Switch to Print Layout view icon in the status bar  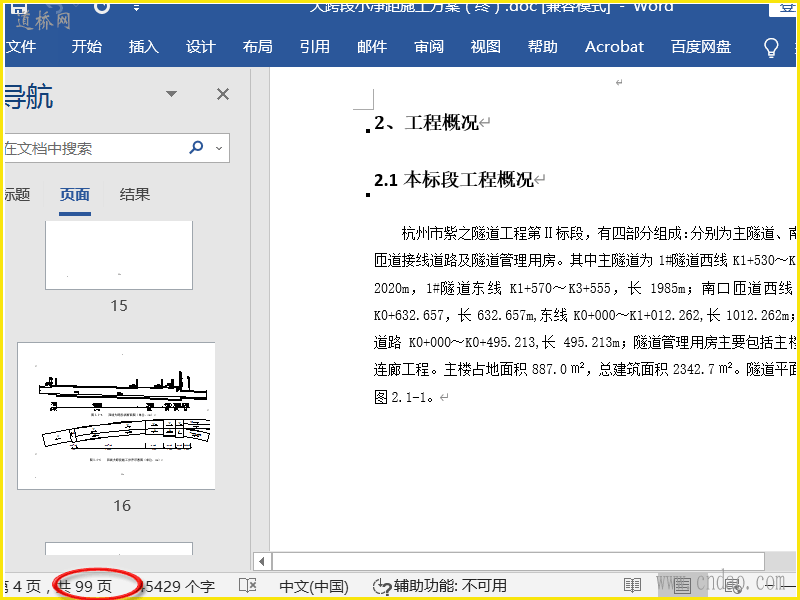pyautogui.click(x=682, y=586)
